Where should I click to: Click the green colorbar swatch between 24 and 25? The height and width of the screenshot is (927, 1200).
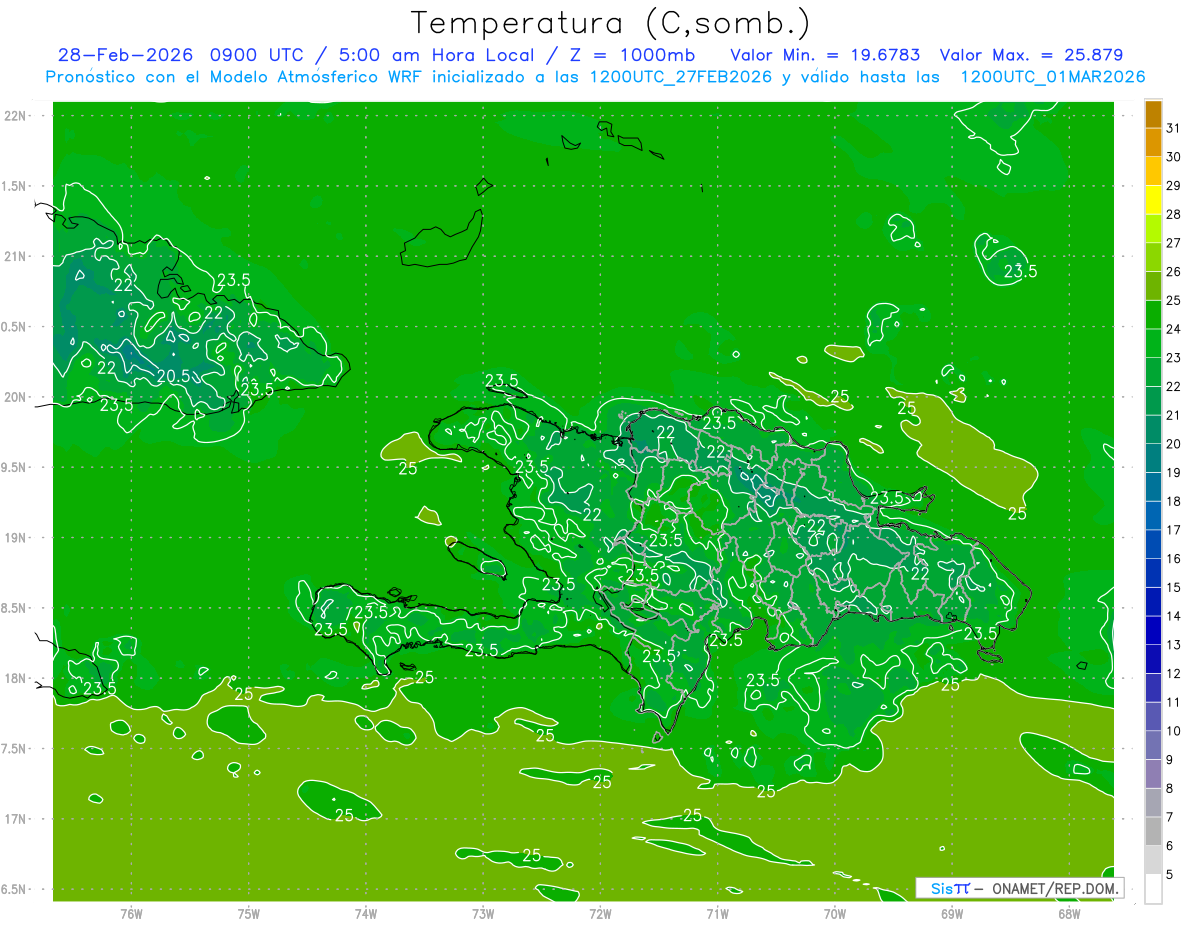click(x=1153, y=314)
